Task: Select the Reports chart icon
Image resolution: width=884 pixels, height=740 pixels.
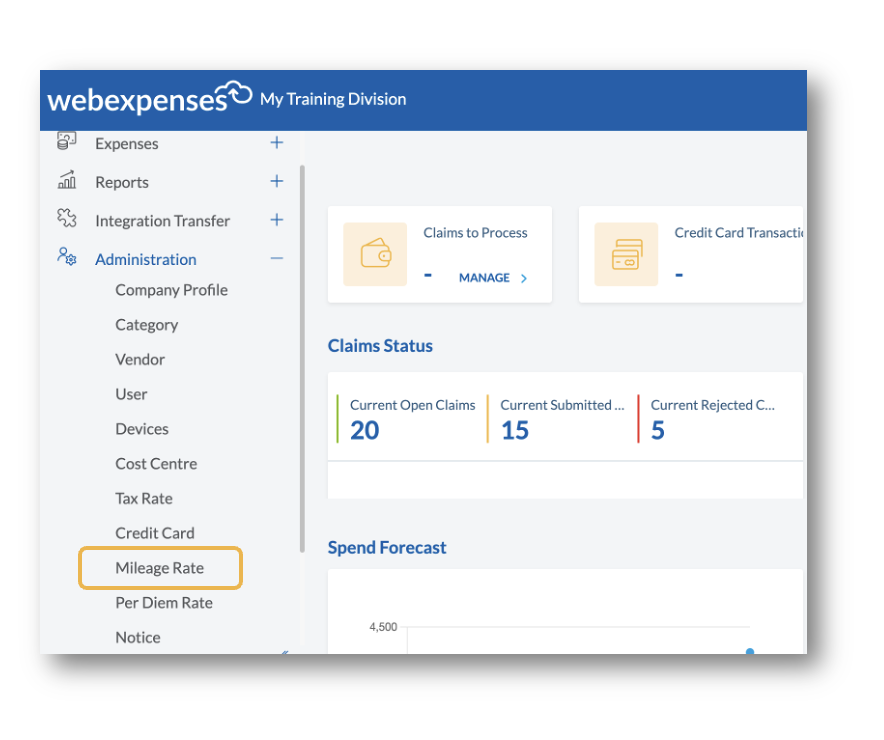Action: coord(66,181)
